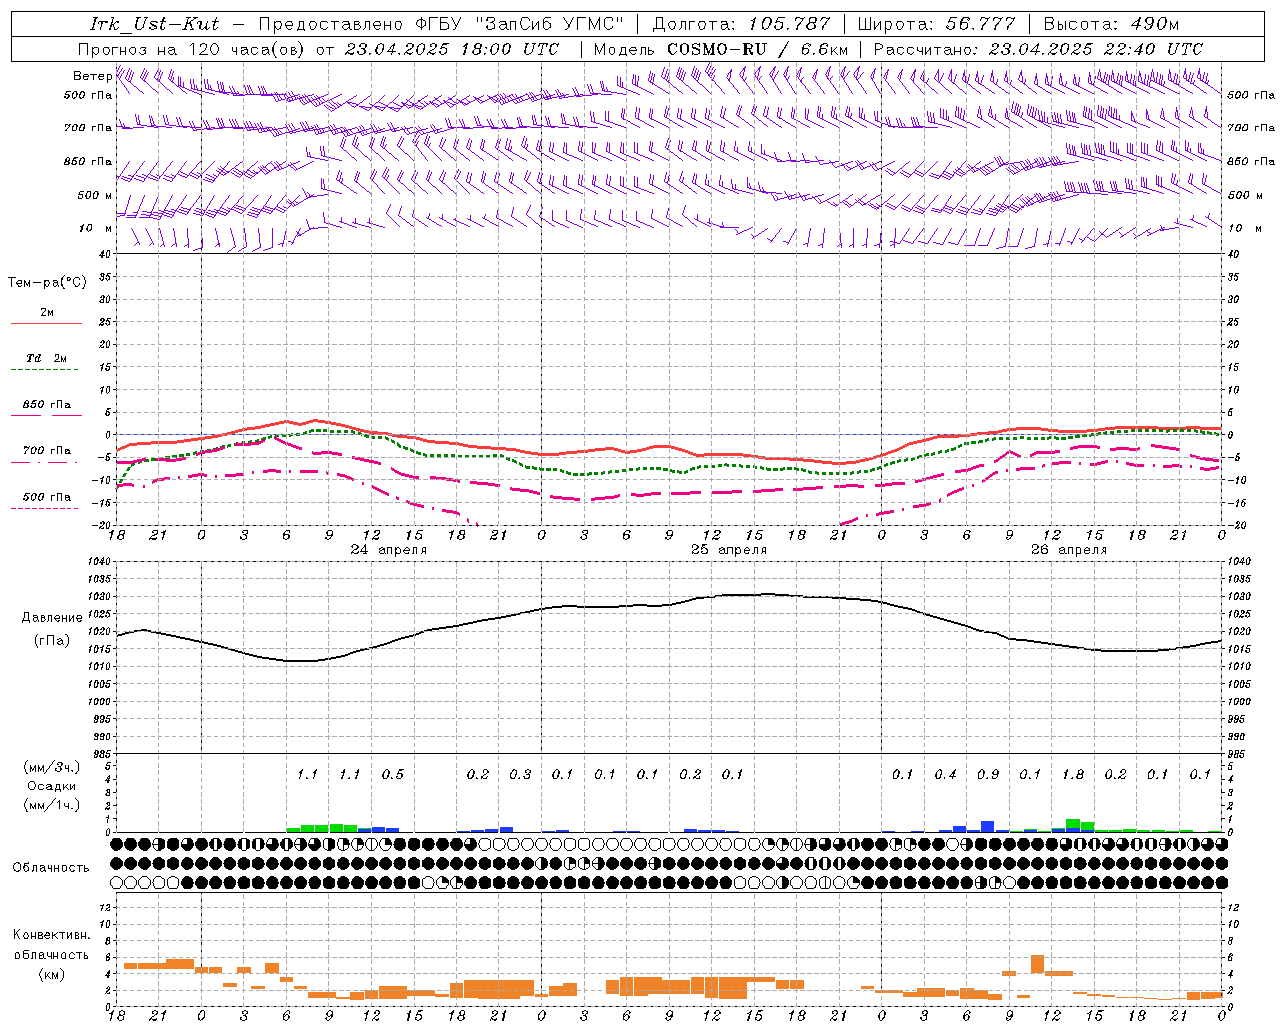
Task: Click the 850 гПа temperature legend line
Action: click(x=46, y=415)
